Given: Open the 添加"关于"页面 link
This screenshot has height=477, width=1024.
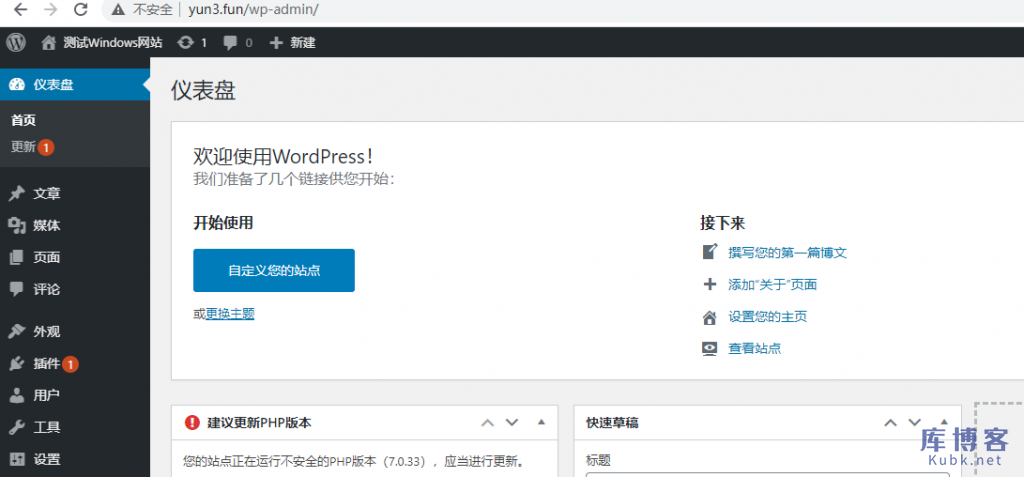Looking at the screenshot, I should point(773,285).
